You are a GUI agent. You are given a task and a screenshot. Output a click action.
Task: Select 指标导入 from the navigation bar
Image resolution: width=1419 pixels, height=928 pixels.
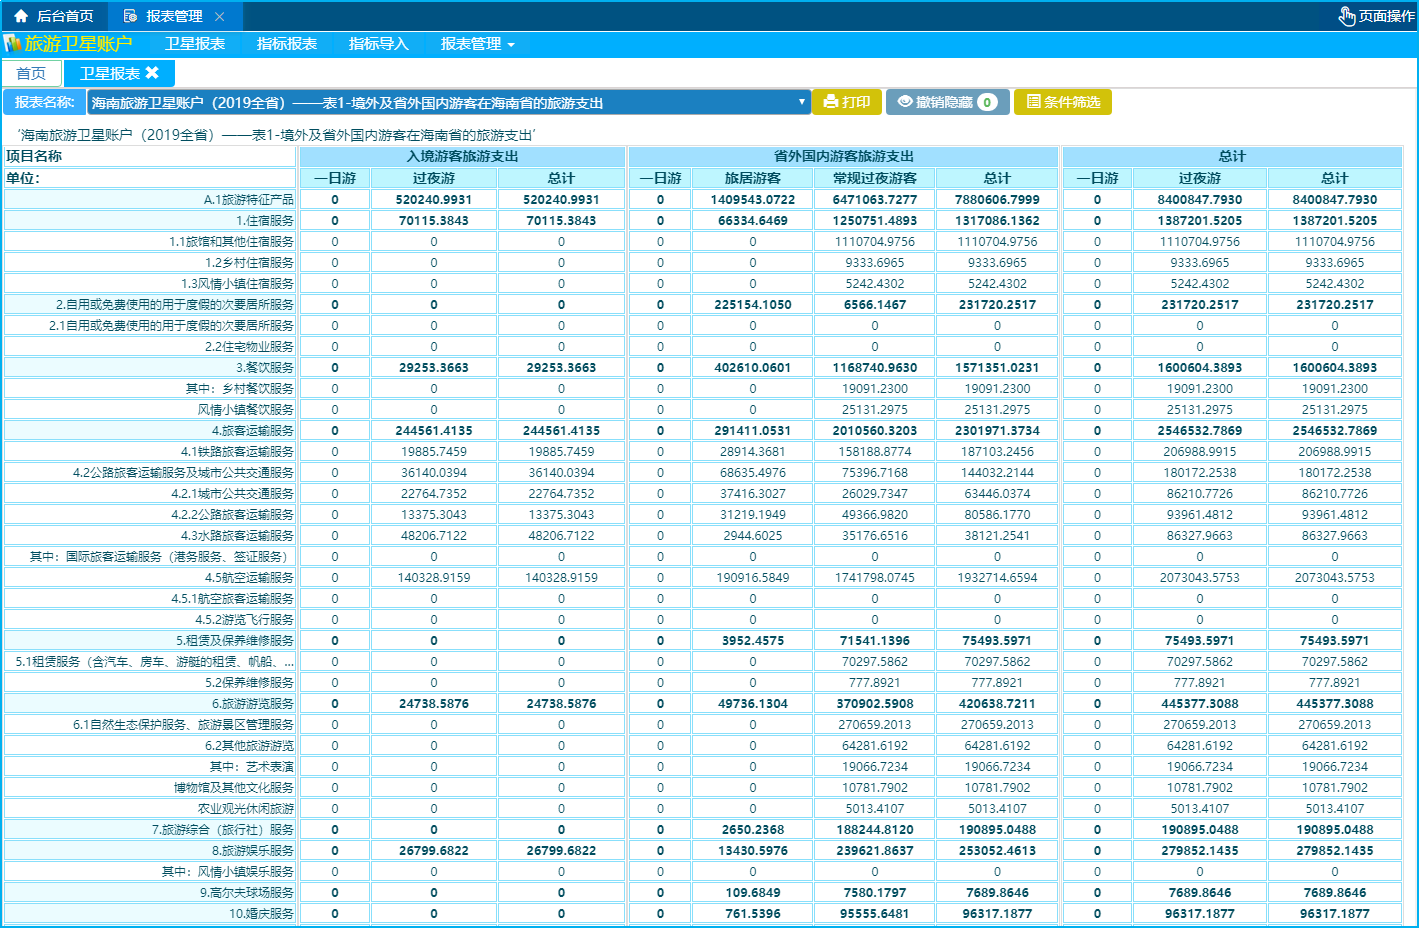[x=378, y=44]
